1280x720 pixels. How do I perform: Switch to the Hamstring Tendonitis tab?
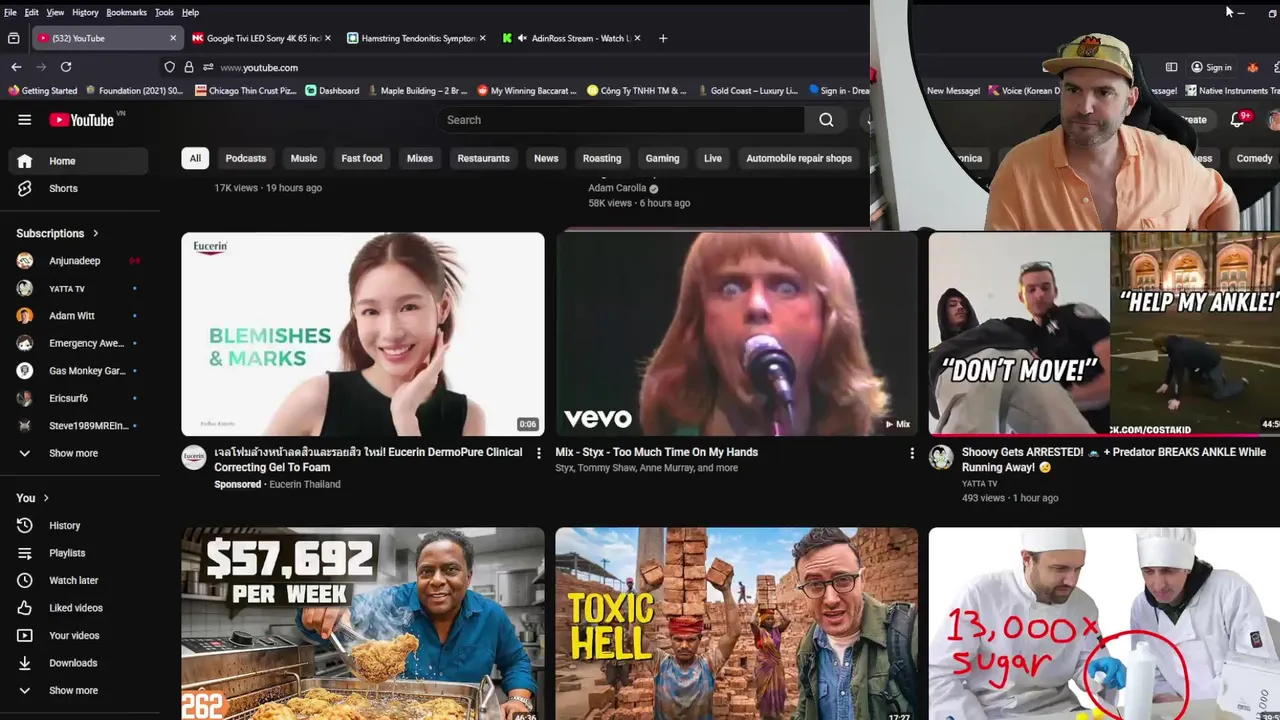pos(415,38)
